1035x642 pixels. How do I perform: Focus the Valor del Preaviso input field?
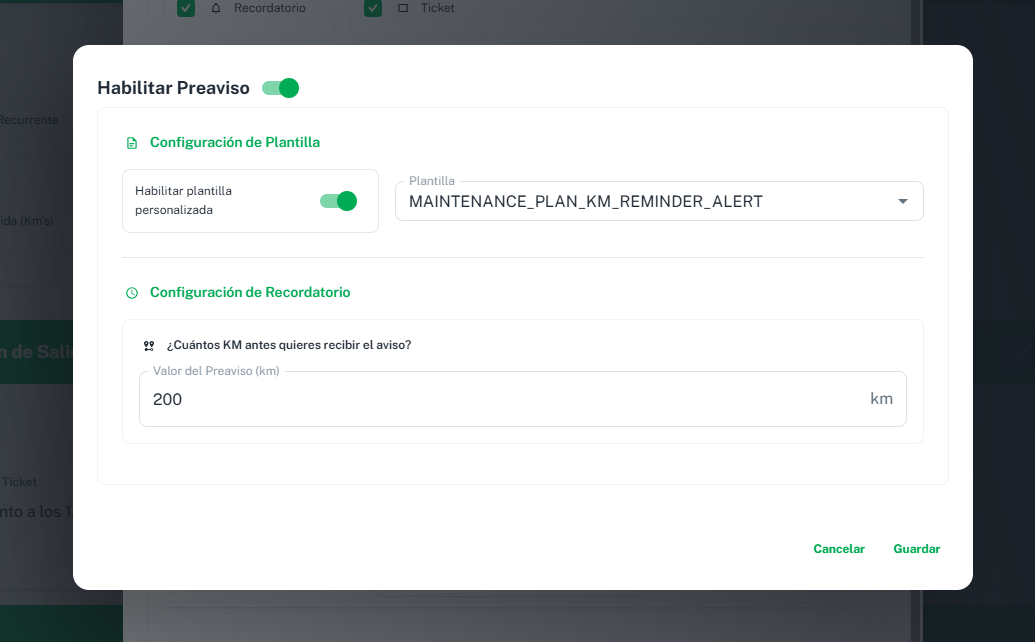[500, 399]
